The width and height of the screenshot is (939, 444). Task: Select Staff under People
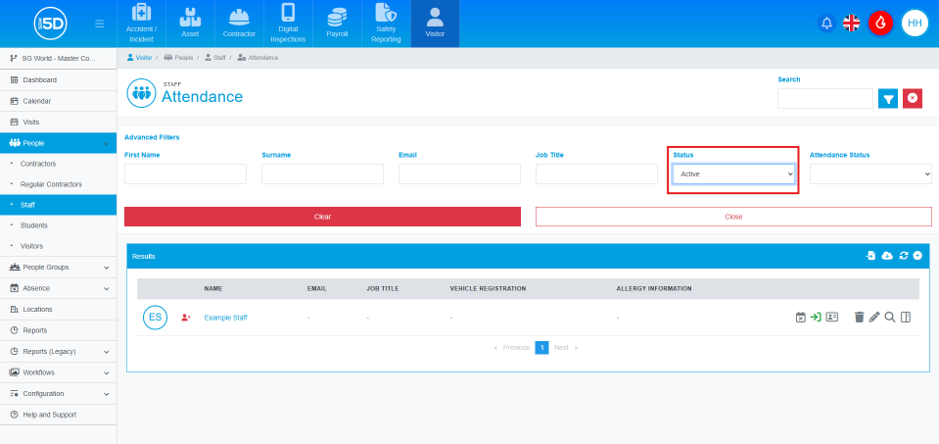pos(58,204)
